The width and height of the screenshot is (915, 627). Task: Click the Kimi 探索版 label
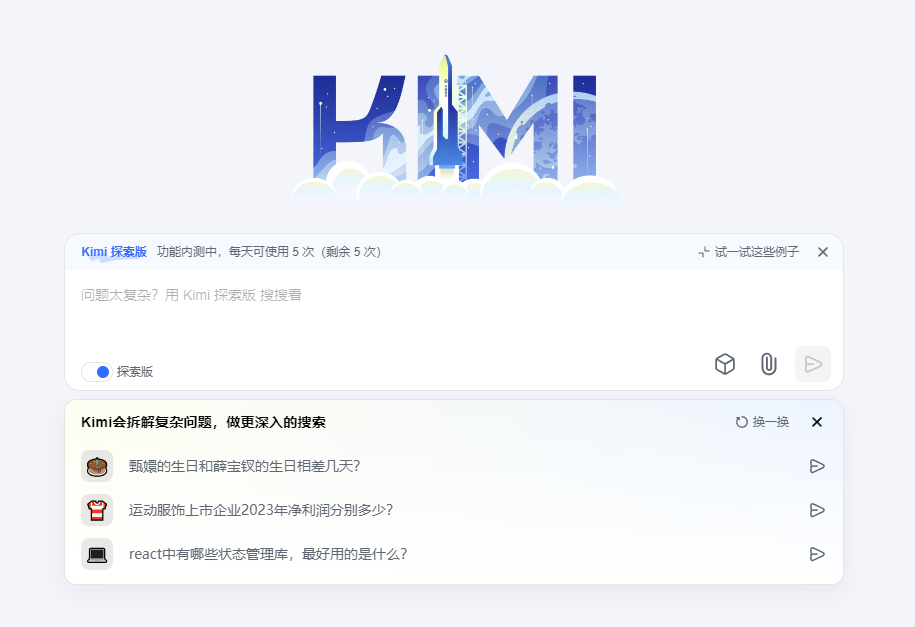click(x=114, y=252)
